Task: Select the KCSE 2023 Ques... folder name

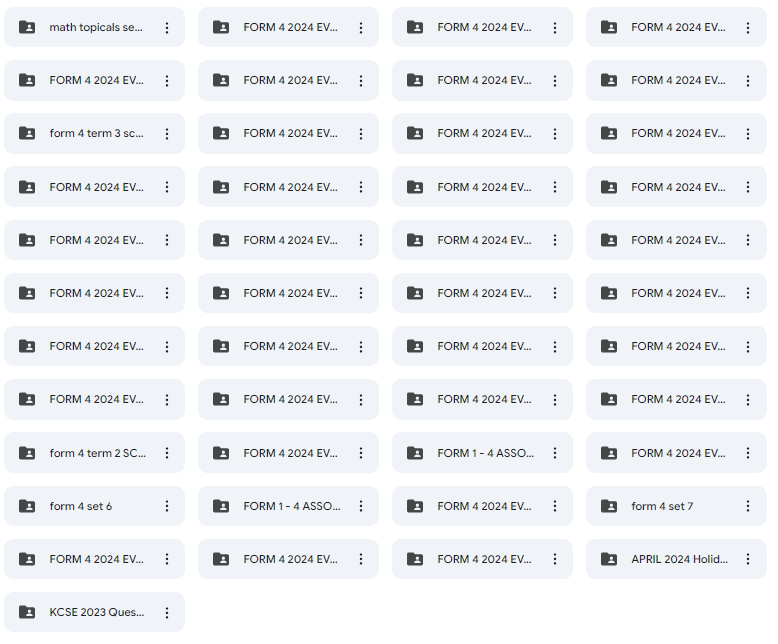Action: pyautogui.click(x=97, y=612)
